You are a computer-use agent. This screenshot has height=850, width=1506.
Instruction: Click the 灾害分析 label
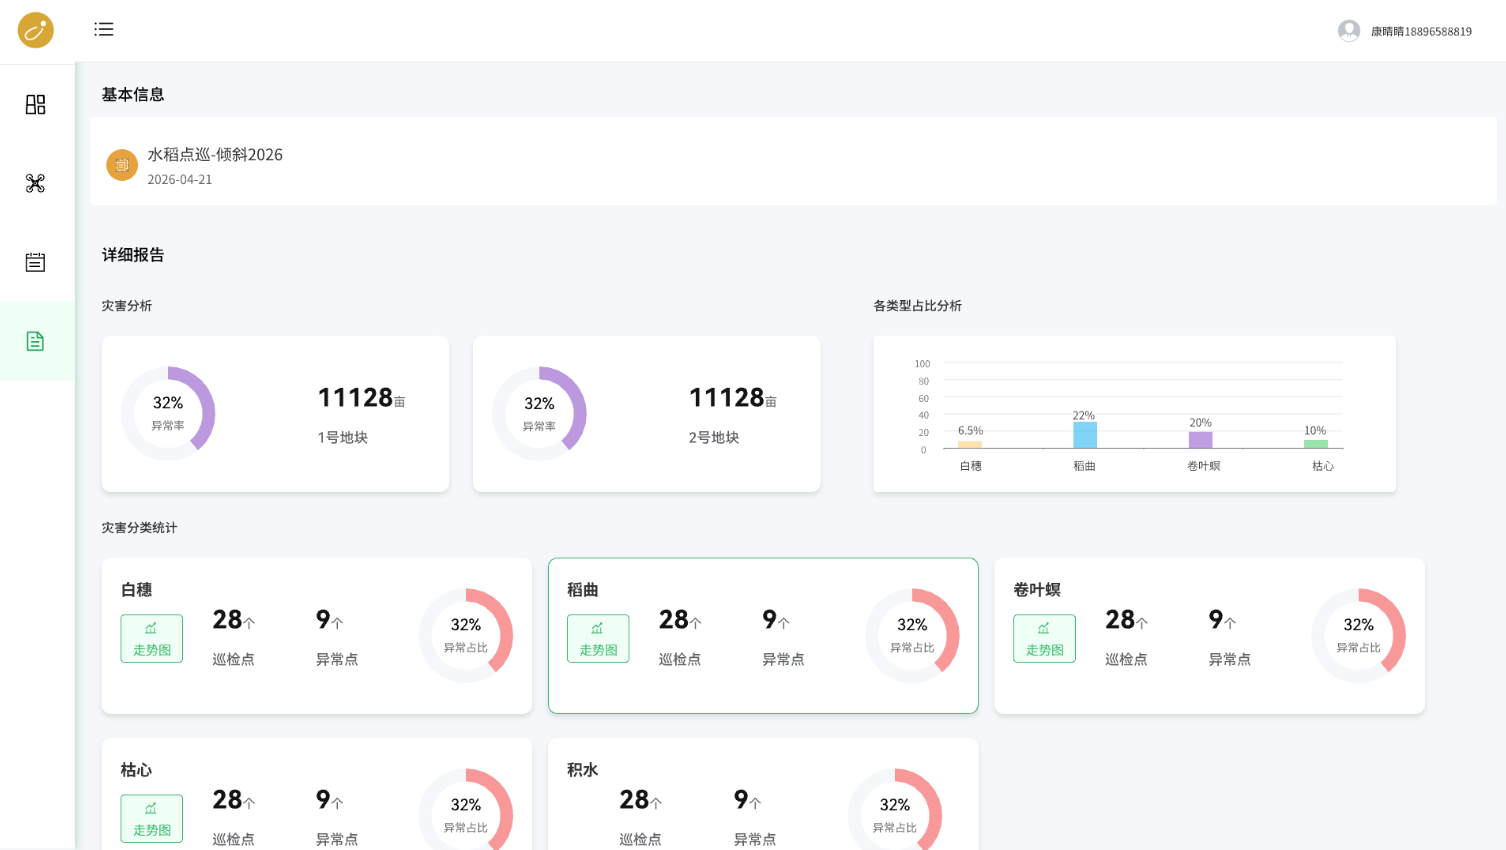coord(127,306)
